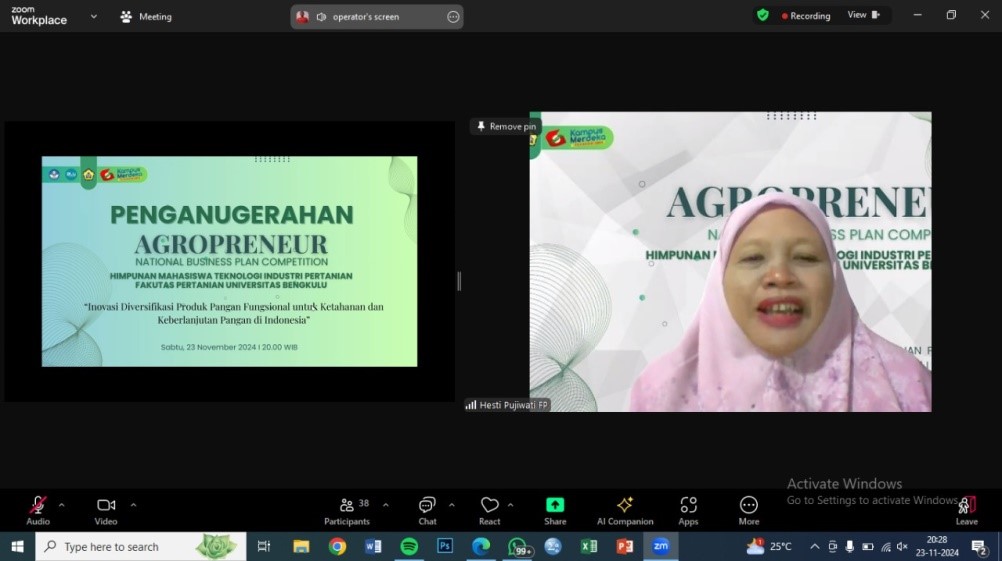Open the Participants panel
1002x561 pixels.
(347, 511)
